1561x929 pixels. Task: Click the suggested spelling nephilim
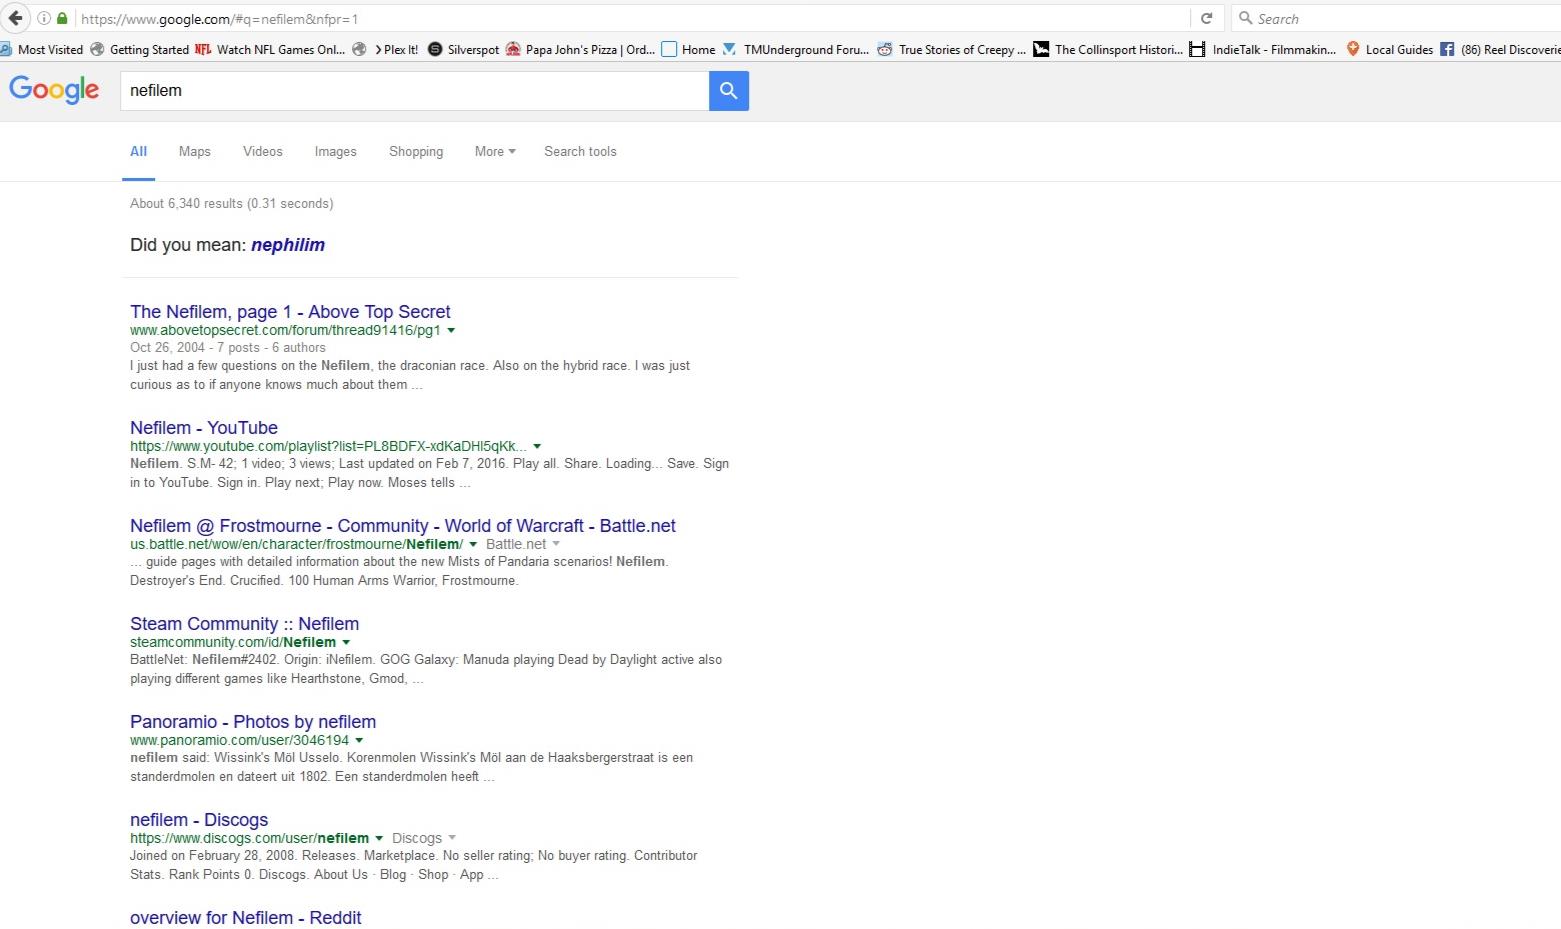(x=288, y=245)
